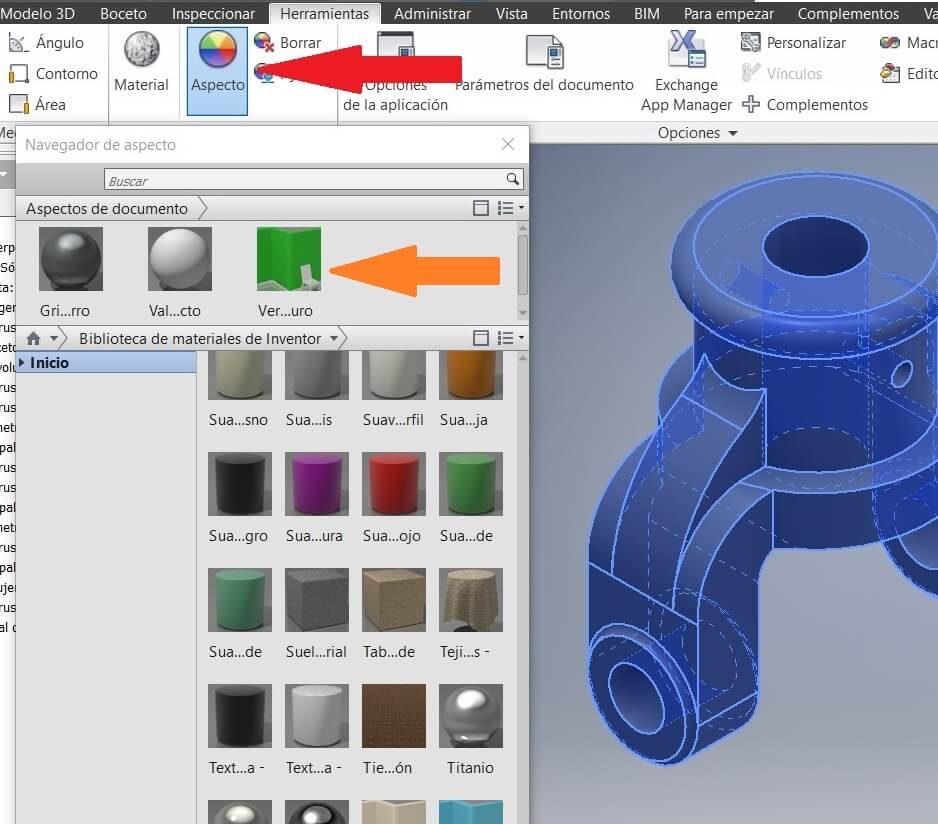Screen dimensions: 938x824
Task: Open the Herramientas ribbon tab
Action: [x=324, y=13]
